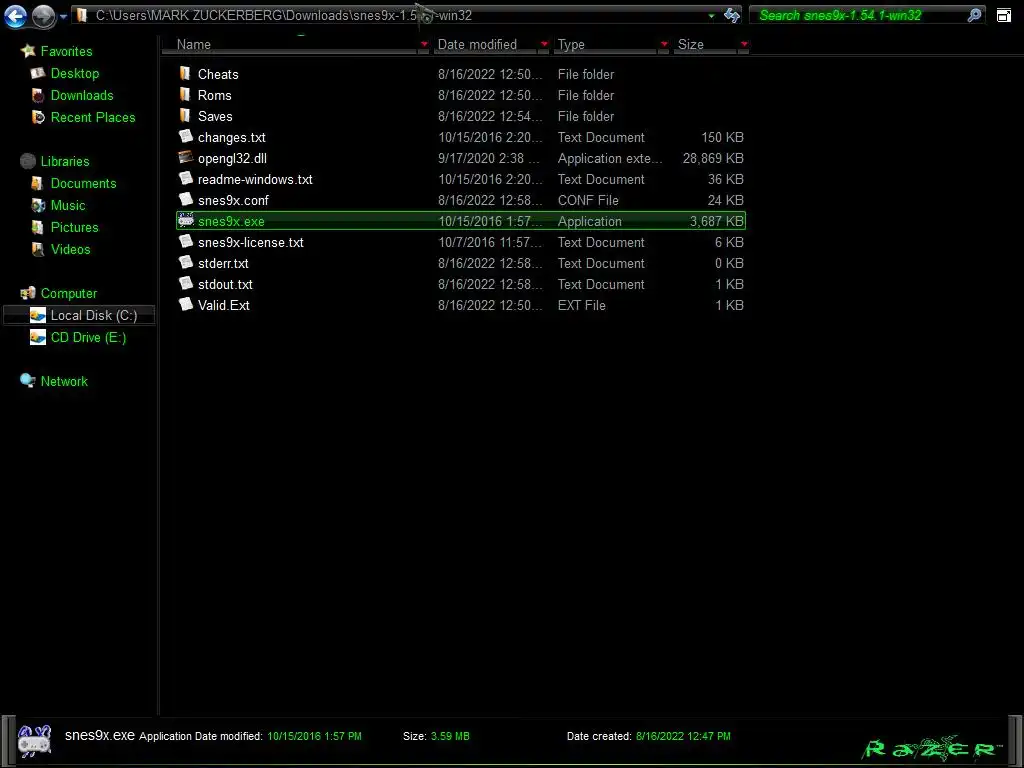Click the Recent Places clock icon
The width and height of the screenshot is (1024, 768).
(x=38, y=117)
